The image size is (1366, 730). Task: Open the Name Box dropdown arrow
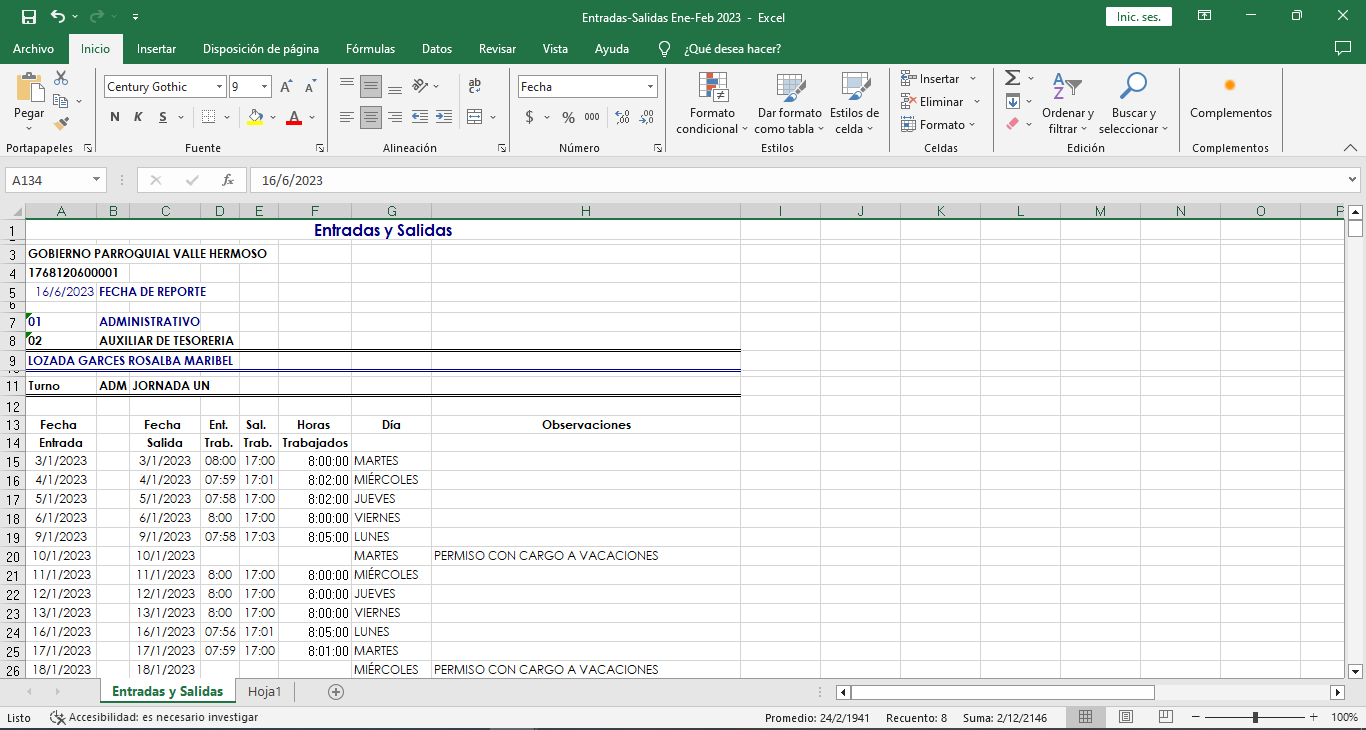pos(97,180)
